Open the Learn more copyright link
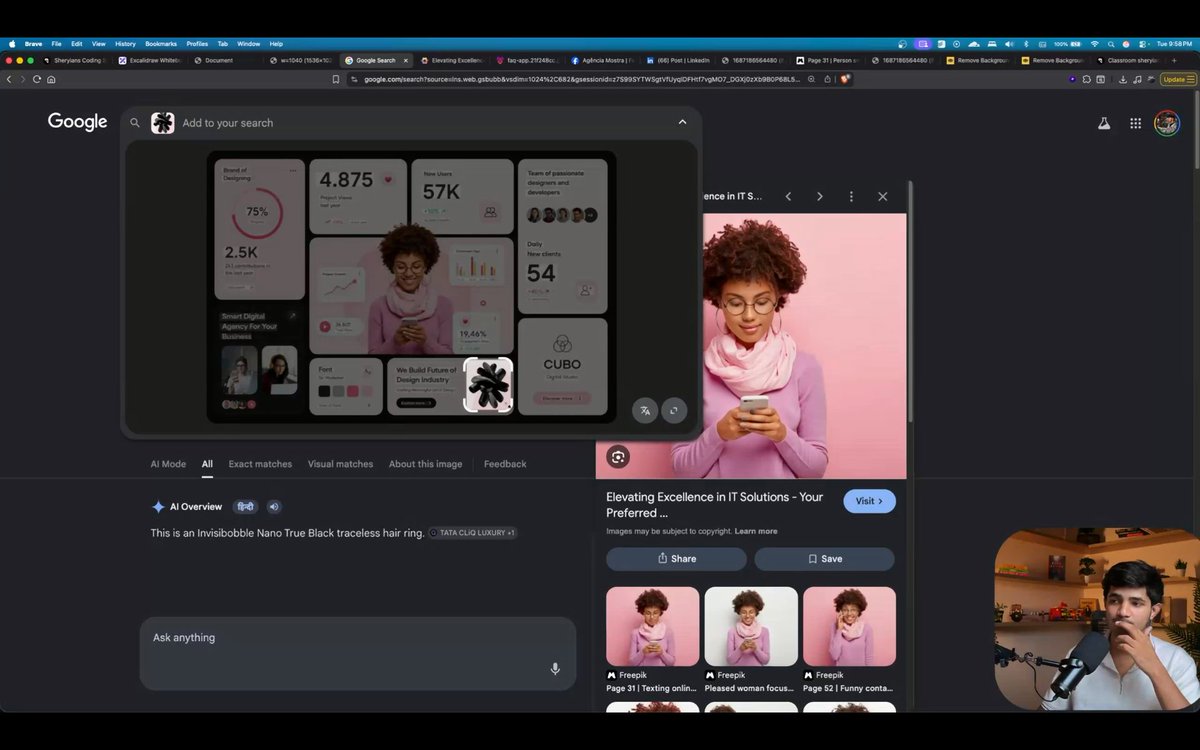Viewport: 1200px width, 750px height. 756,531
